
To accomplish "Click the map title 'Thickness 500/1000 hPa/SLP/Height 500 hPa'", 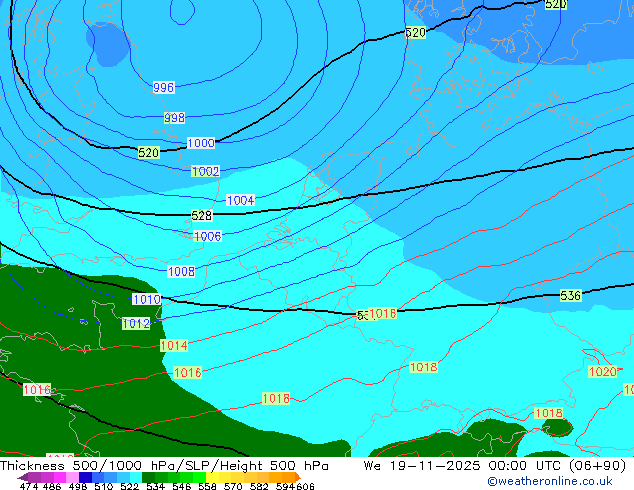I will point(164,466).
